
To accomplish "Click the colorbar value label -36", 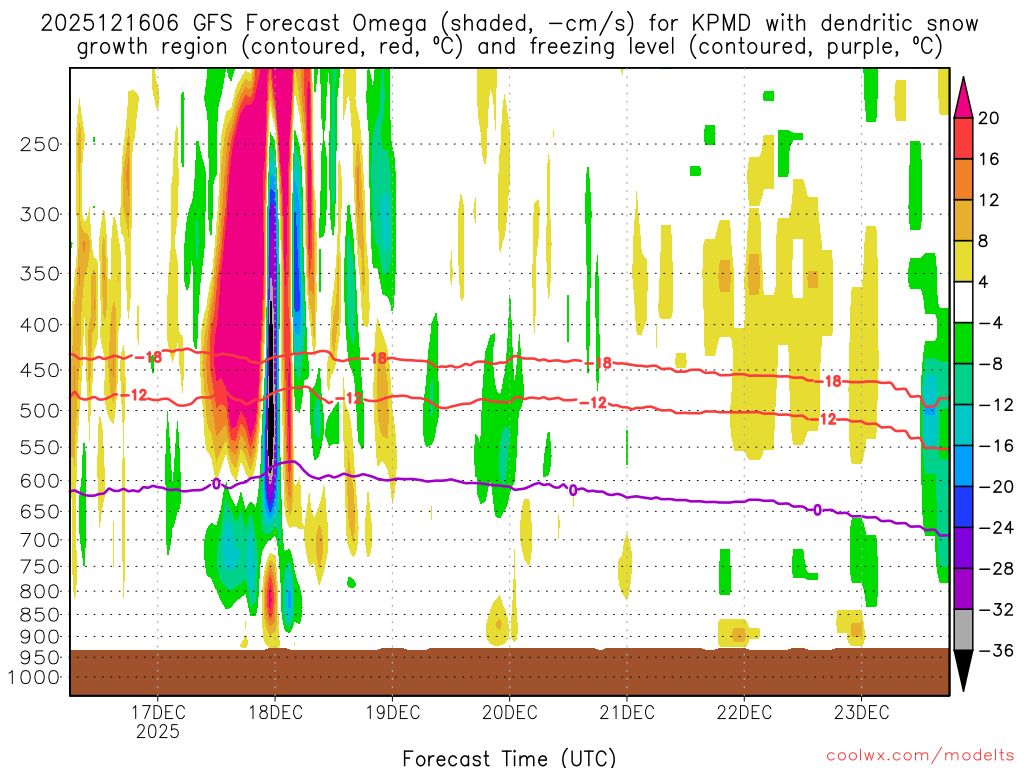I will click(x=996, y=650).
